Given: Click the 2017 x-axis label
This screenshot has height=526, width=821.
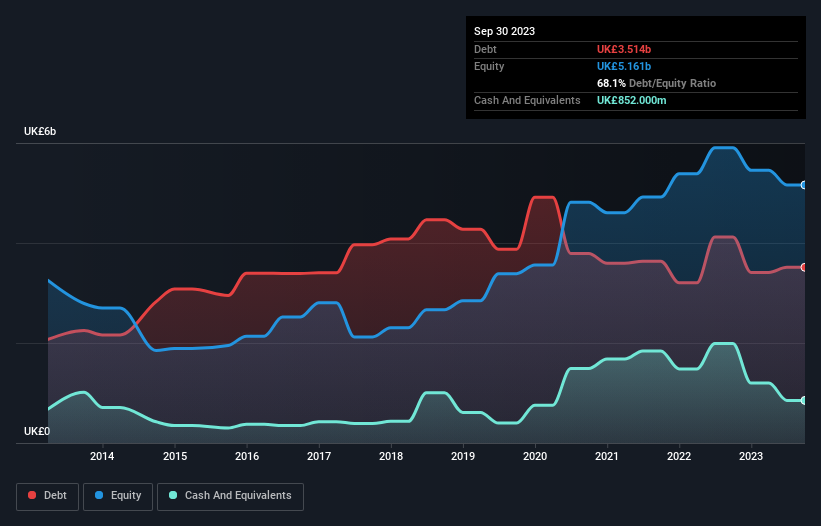Looking at the screenshot, I should coord(319,456).
